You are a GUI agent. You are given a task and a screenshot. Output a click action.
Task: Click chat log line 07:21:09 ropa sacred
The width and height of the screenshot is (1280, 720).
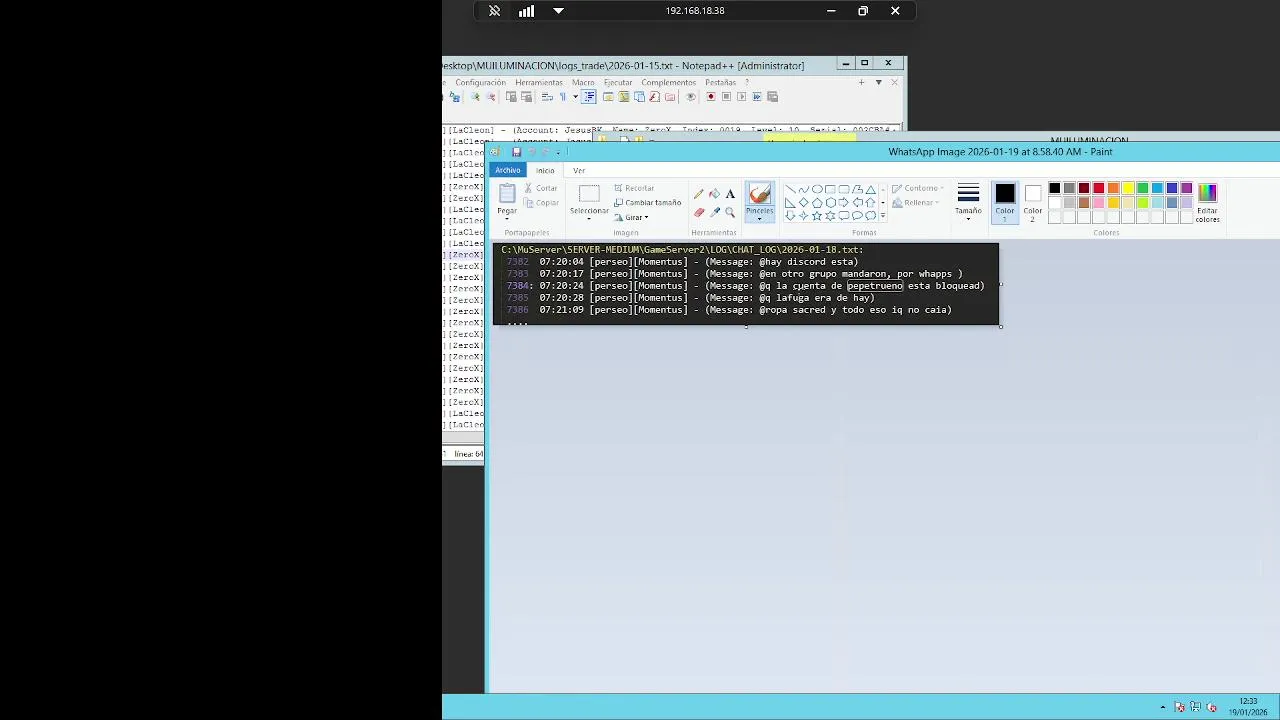[x=729, y=310]
